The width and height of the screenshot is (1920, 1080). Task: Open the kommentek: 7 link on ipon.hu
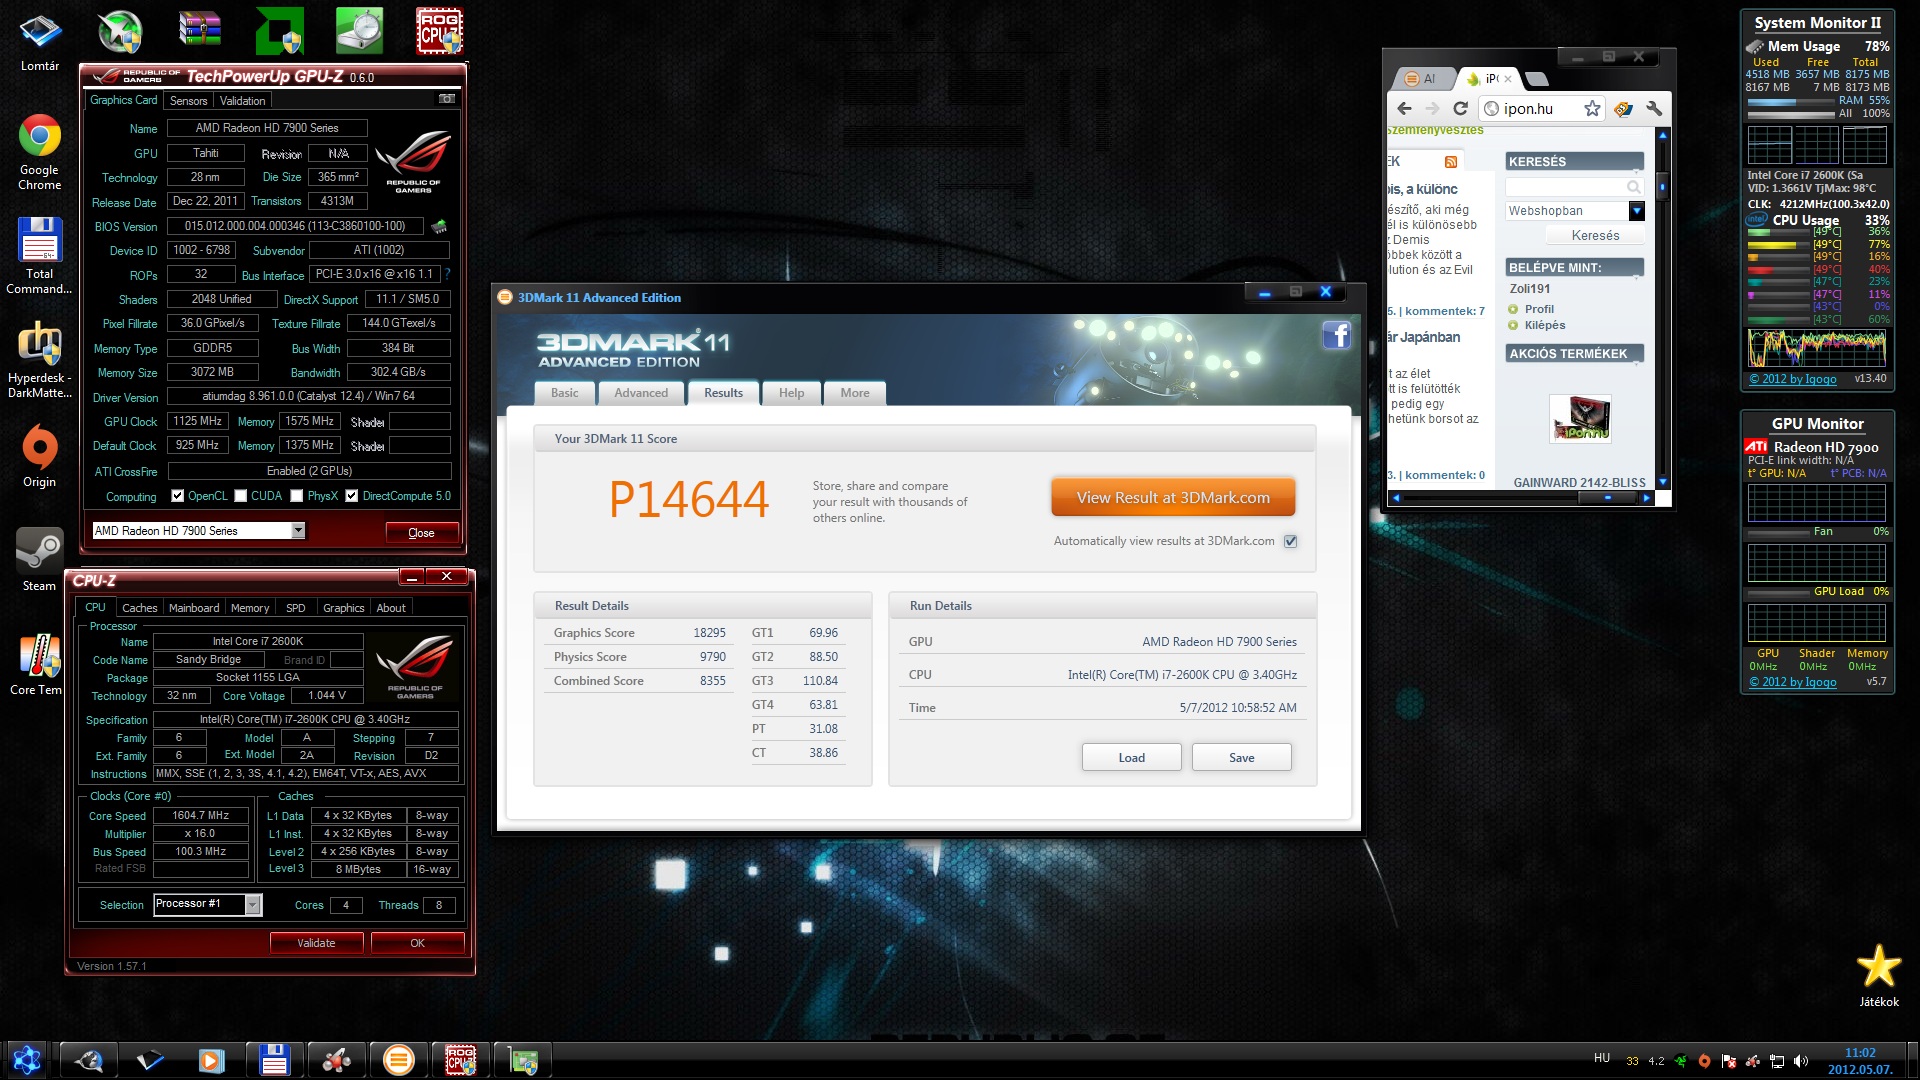pyautogui.click(x=1445, y=311)
